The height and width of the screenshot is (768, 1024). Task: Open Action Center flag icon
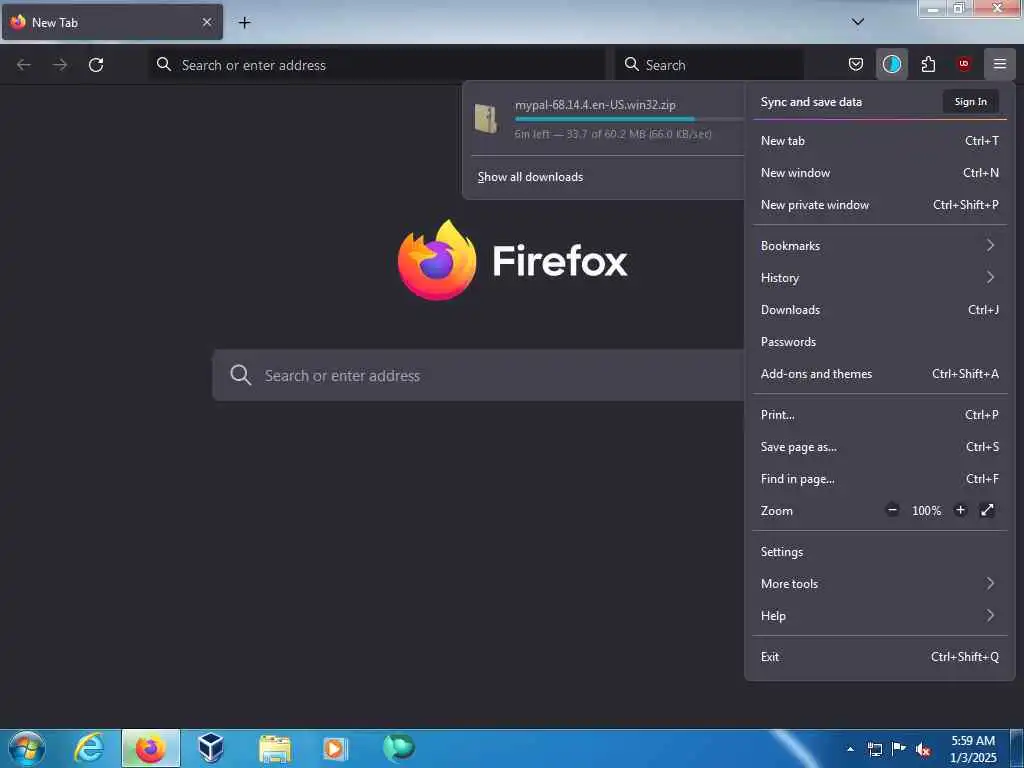coord(899,748)
